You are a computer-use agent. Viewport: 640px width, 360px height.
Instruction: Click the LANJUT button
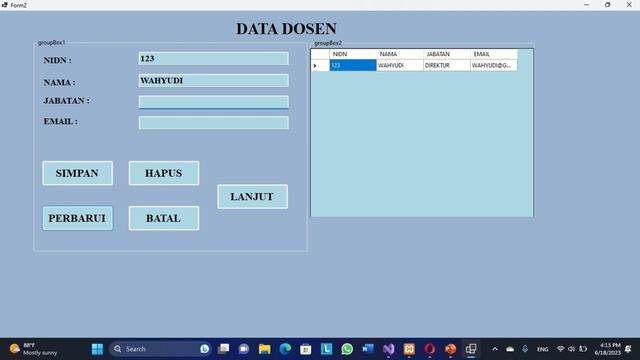pos(253,197)
